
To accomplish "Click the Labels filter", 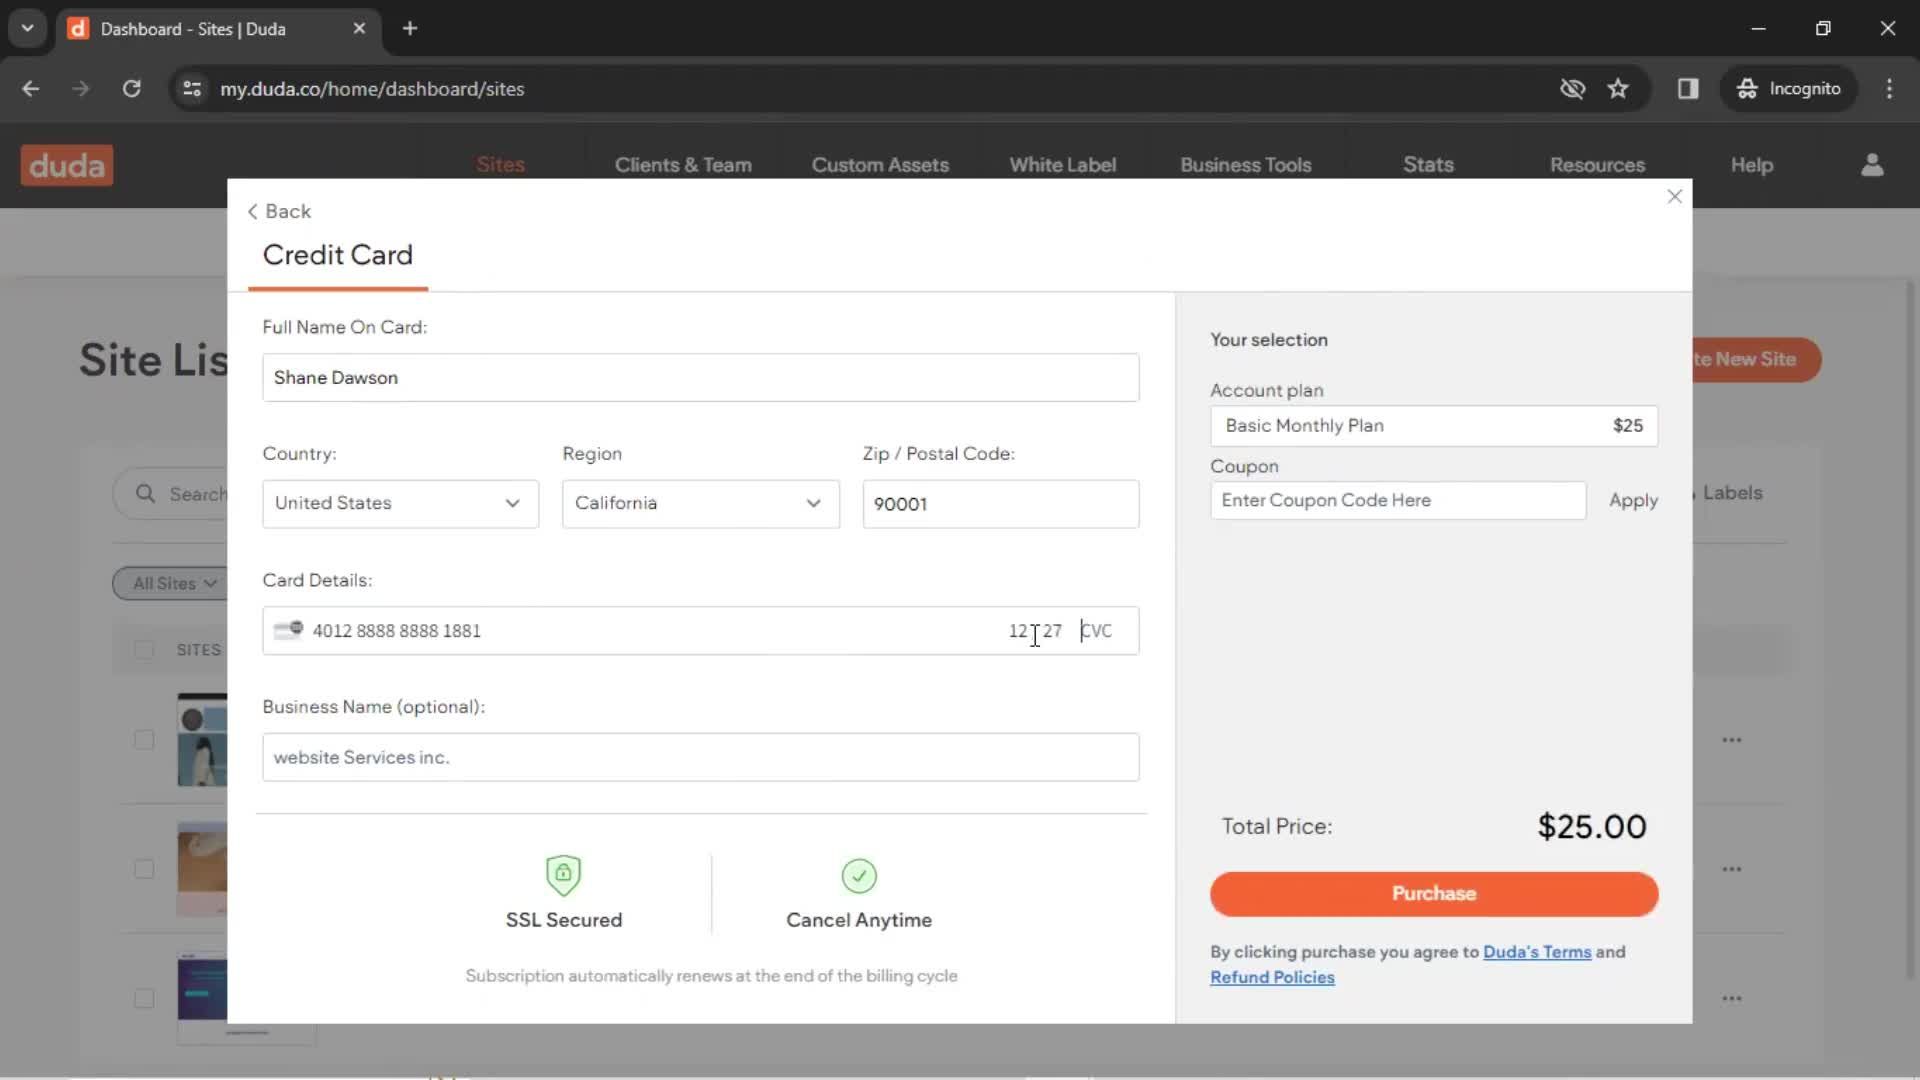I will pos(1731,493).
